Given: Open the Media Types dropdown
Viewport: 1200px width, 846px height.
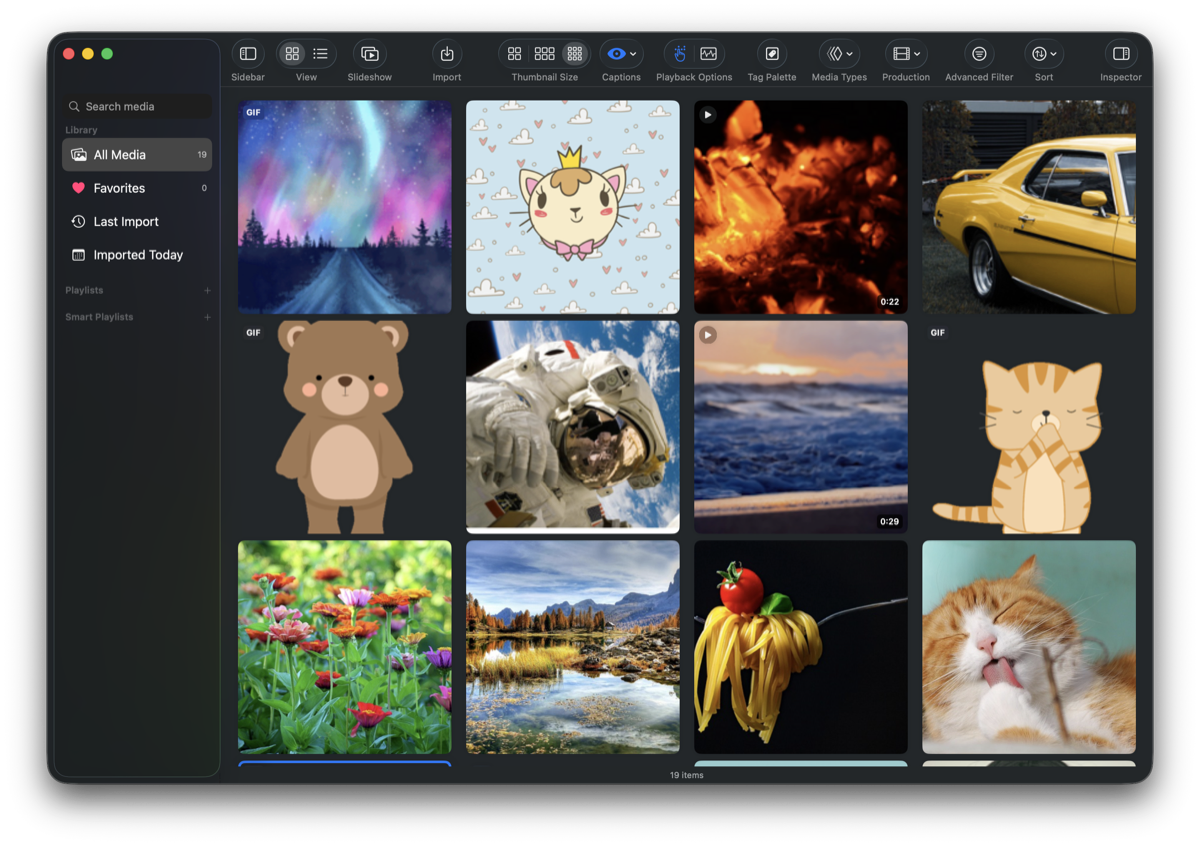Looking at the screenshot, I should [x=838, y=53].
